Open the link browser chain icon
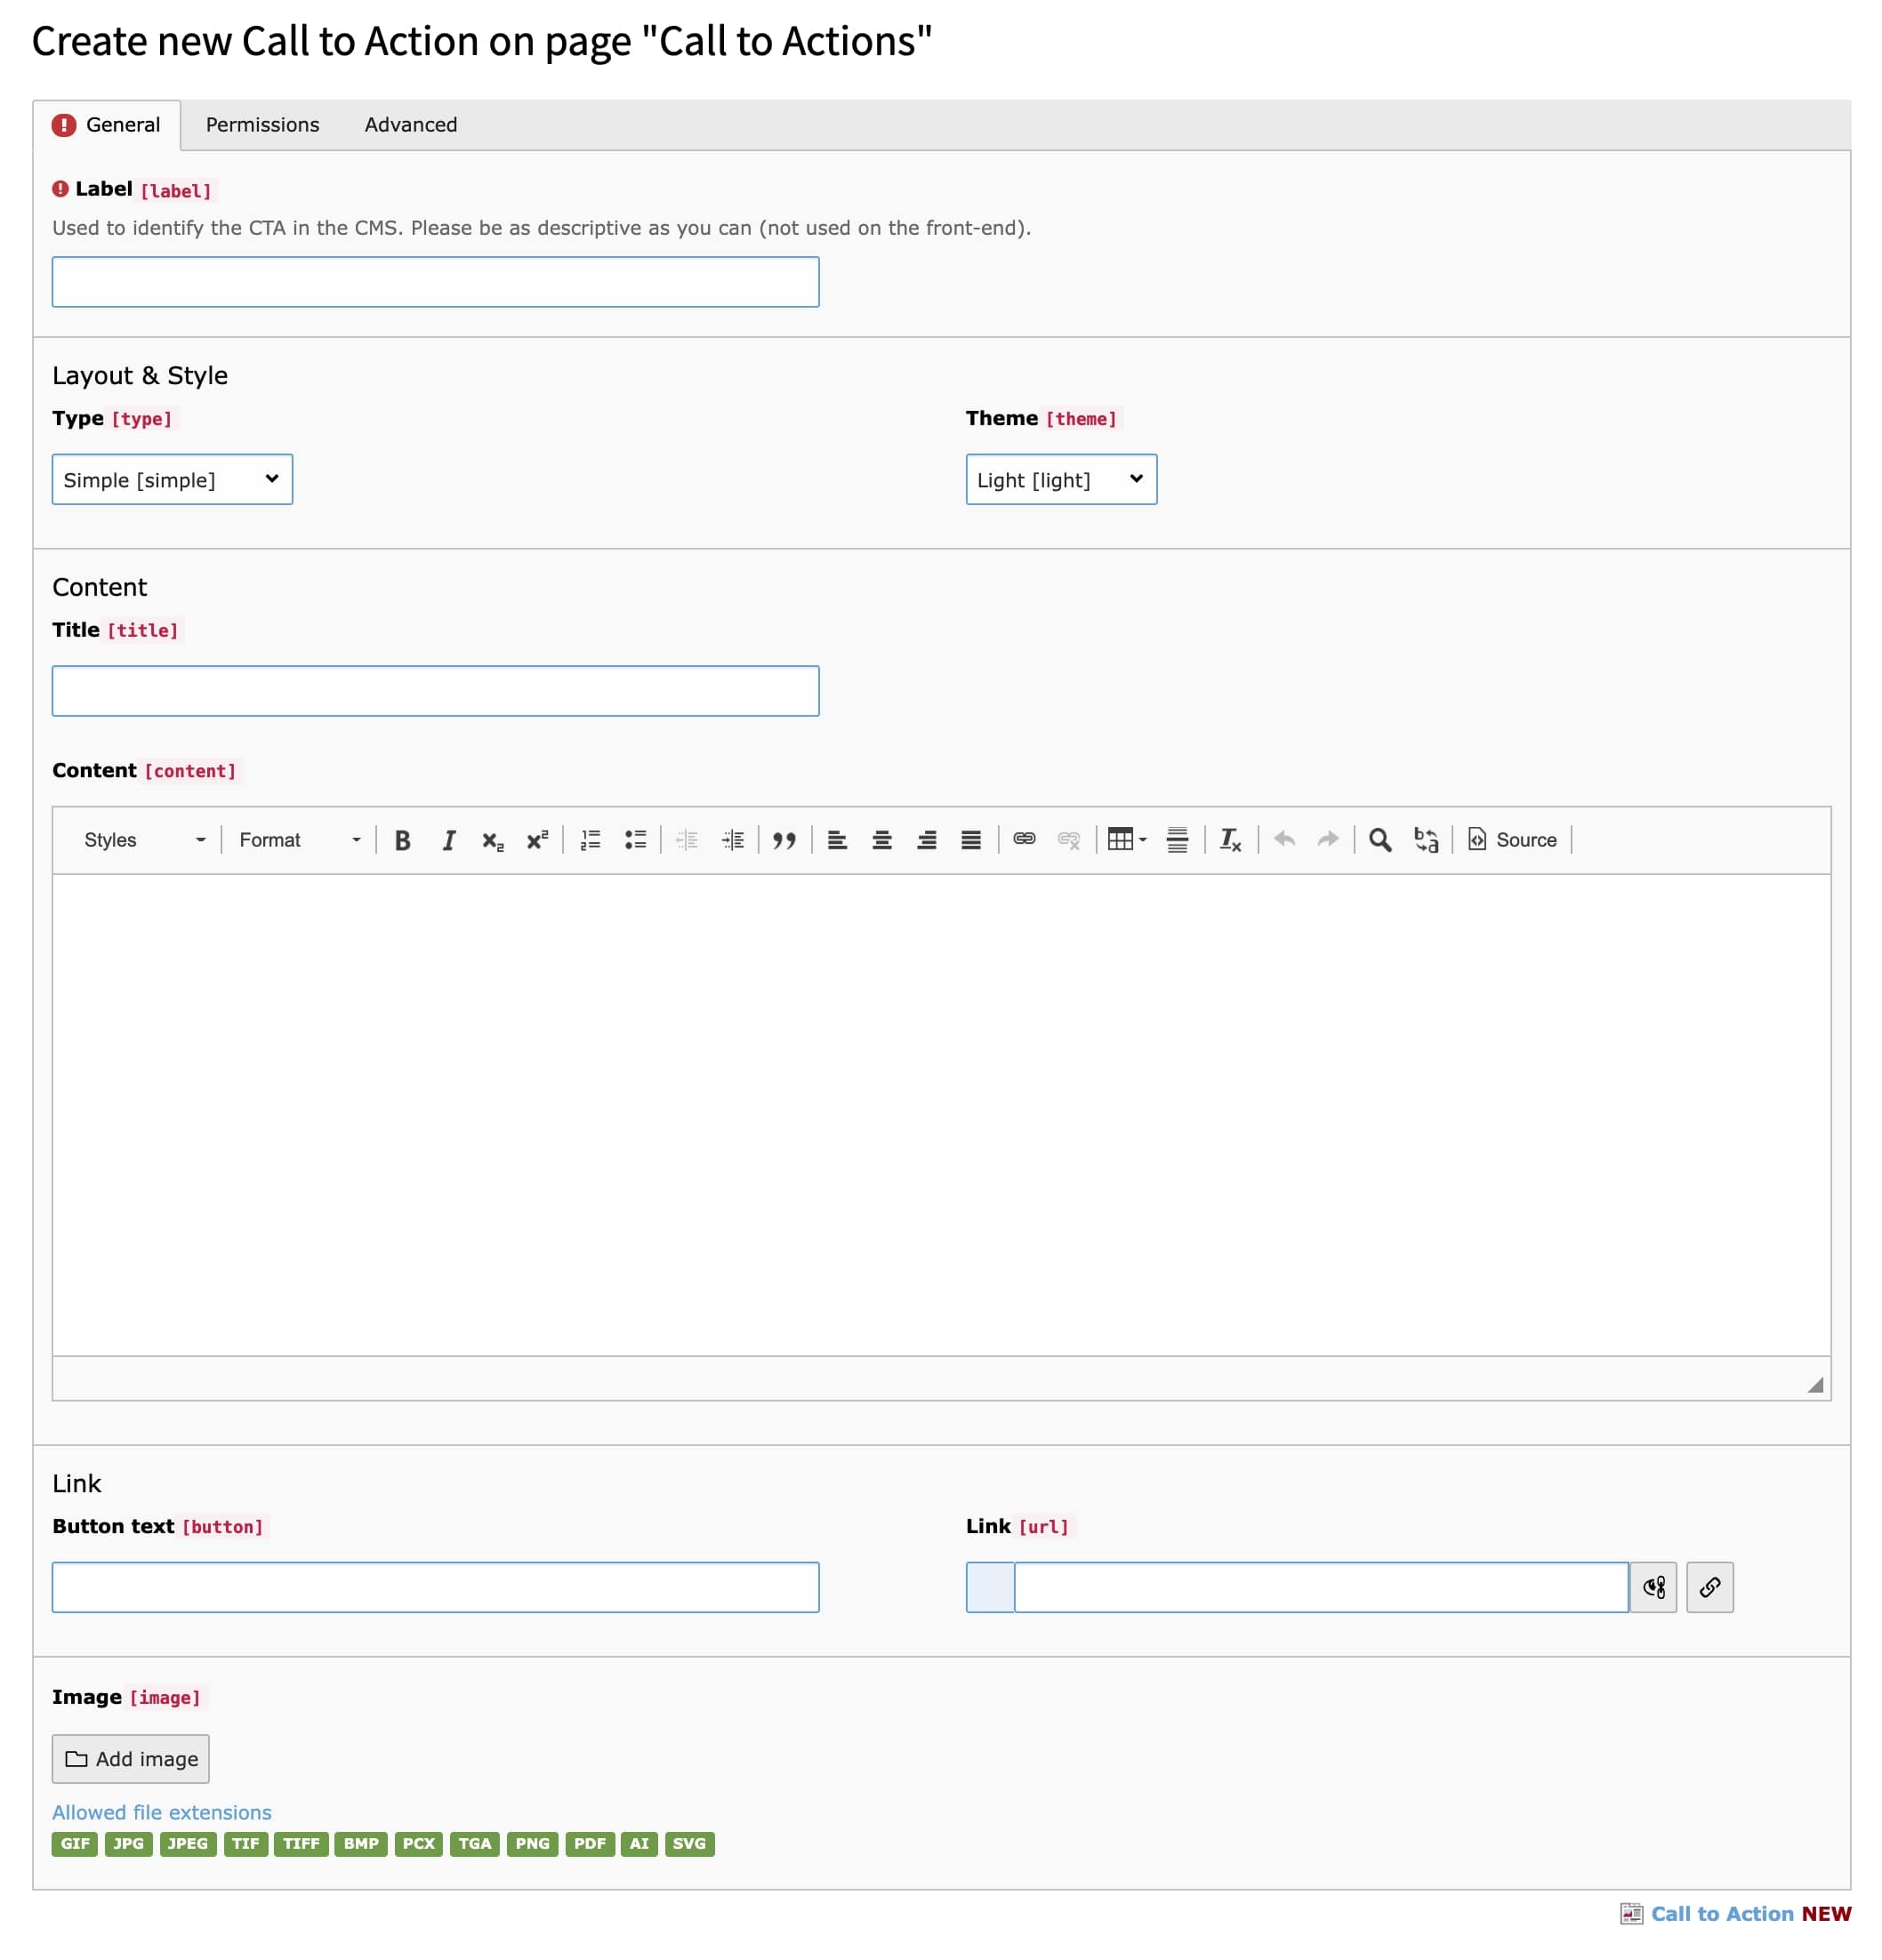 coord(1709,1587)
